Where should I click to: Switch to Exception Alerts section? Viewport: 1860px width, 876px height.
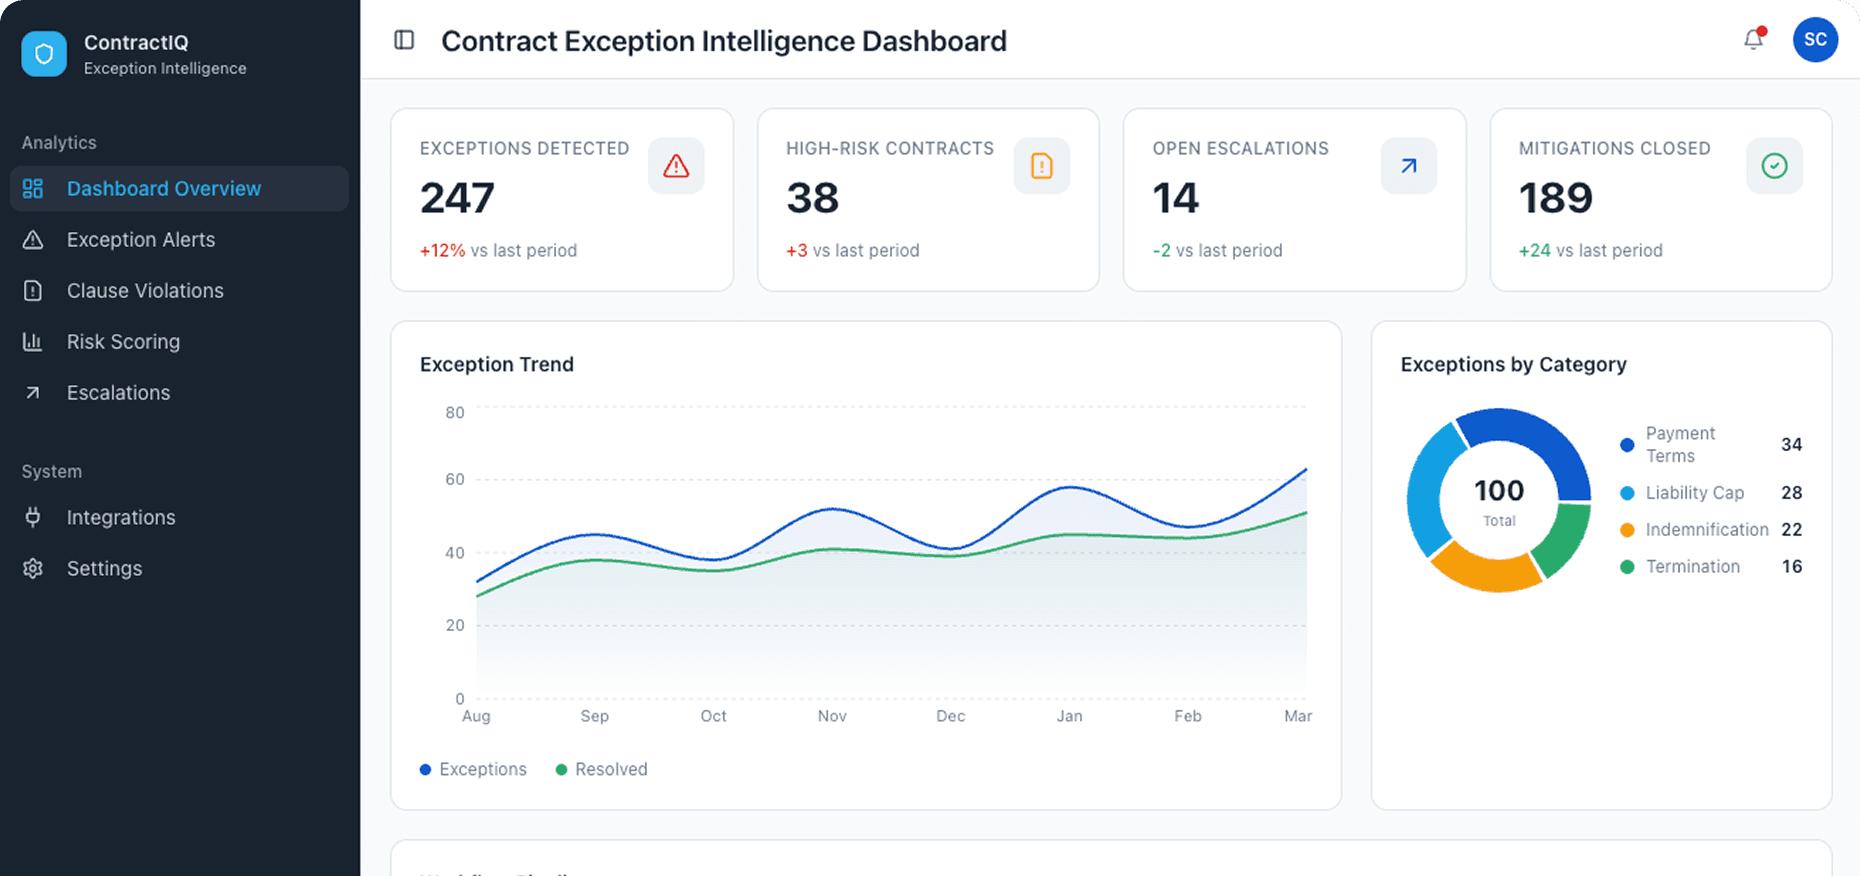[141, 240]
